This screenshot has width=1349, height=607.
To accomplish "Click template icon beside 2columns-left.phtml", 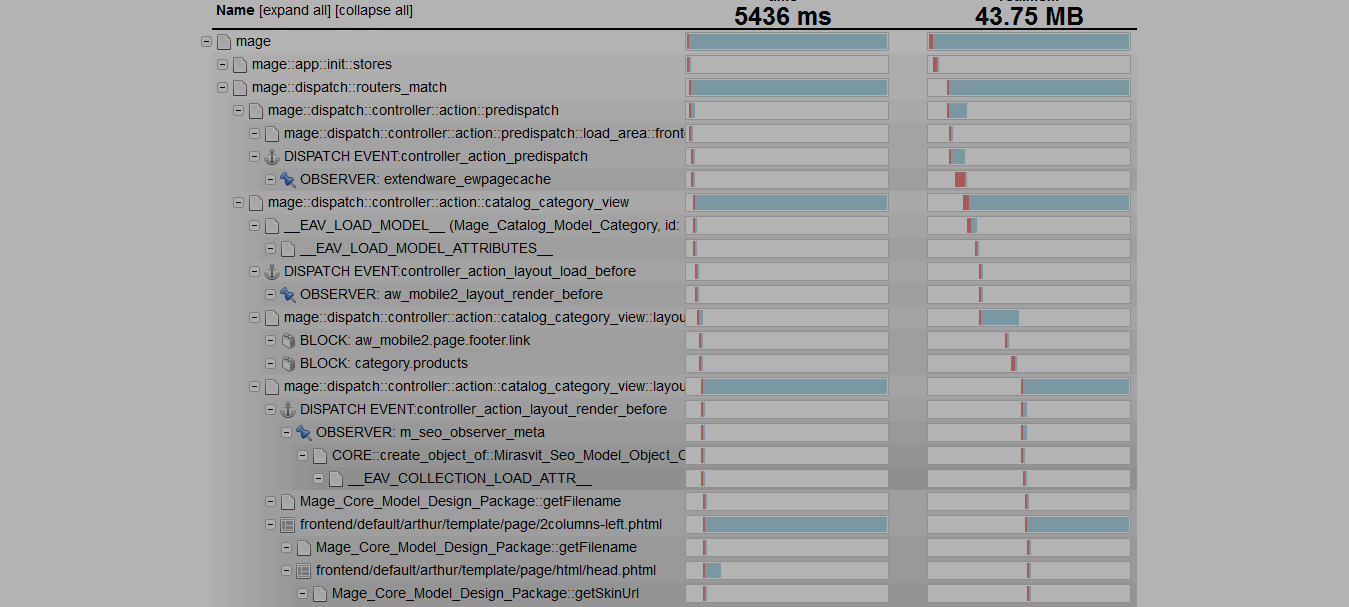I will 288,525.
